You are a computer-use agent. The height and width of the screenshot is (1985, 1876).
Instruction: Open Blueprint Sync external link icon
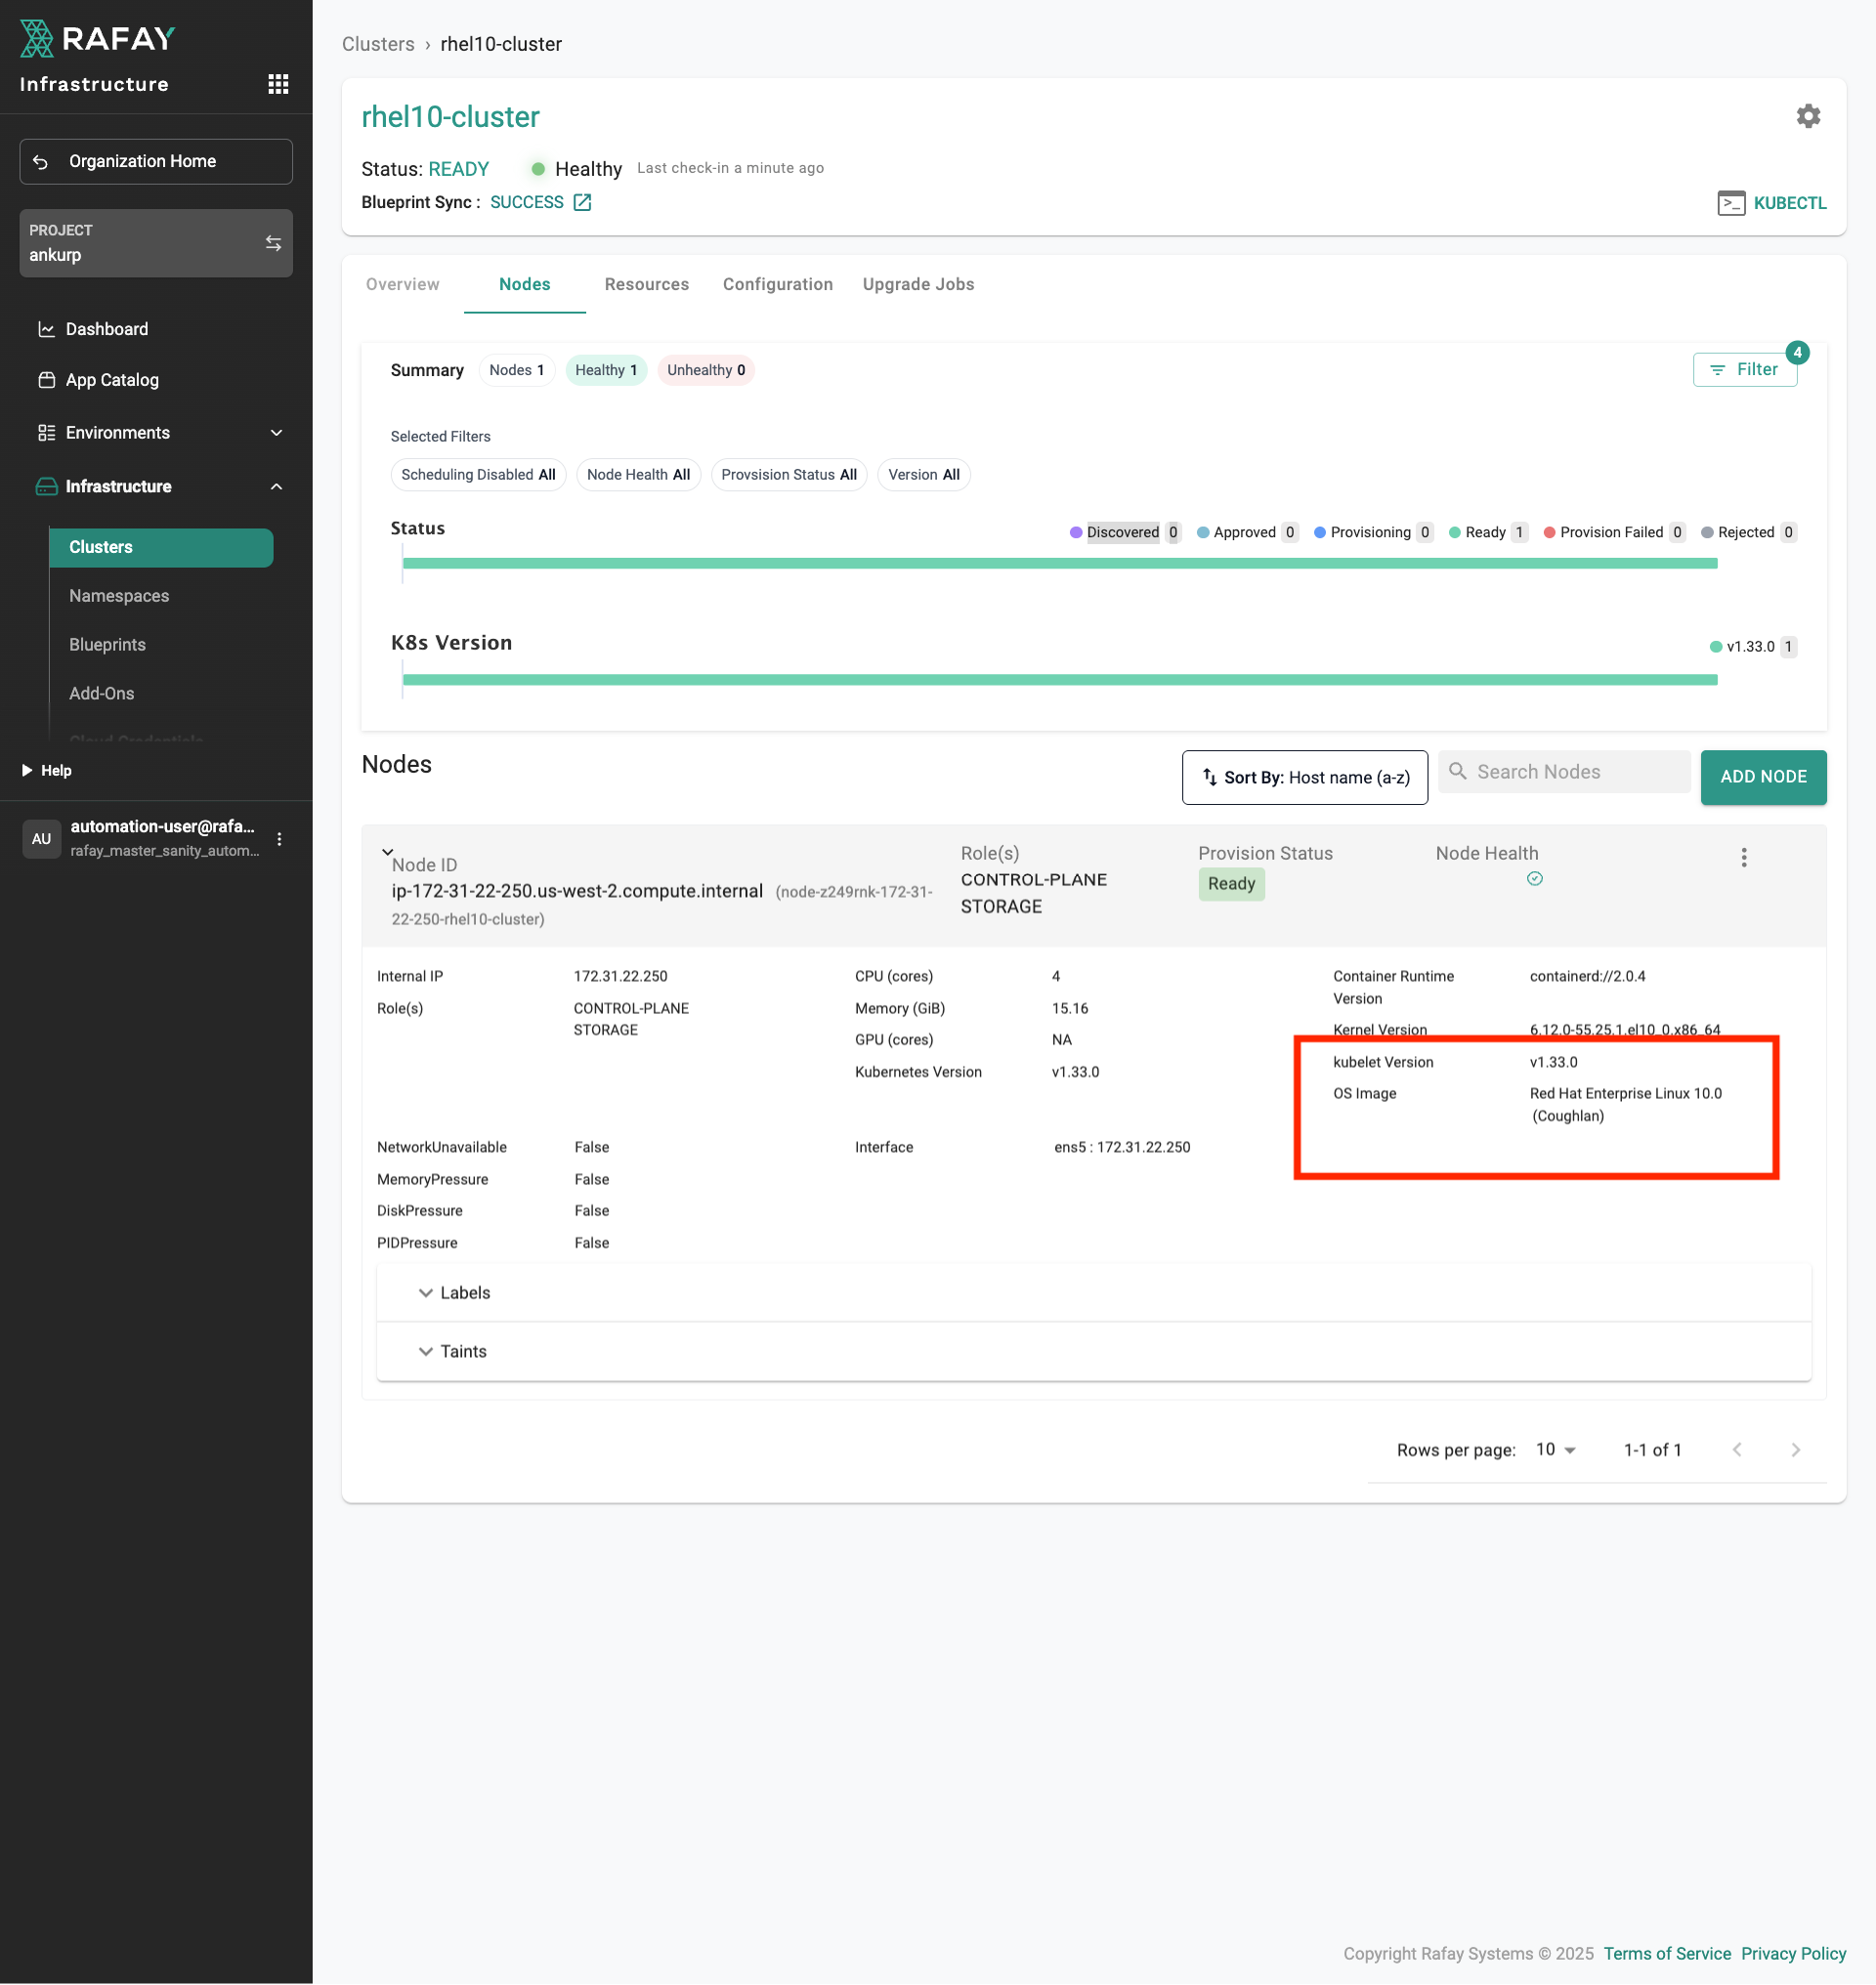(x=582, y=203)
